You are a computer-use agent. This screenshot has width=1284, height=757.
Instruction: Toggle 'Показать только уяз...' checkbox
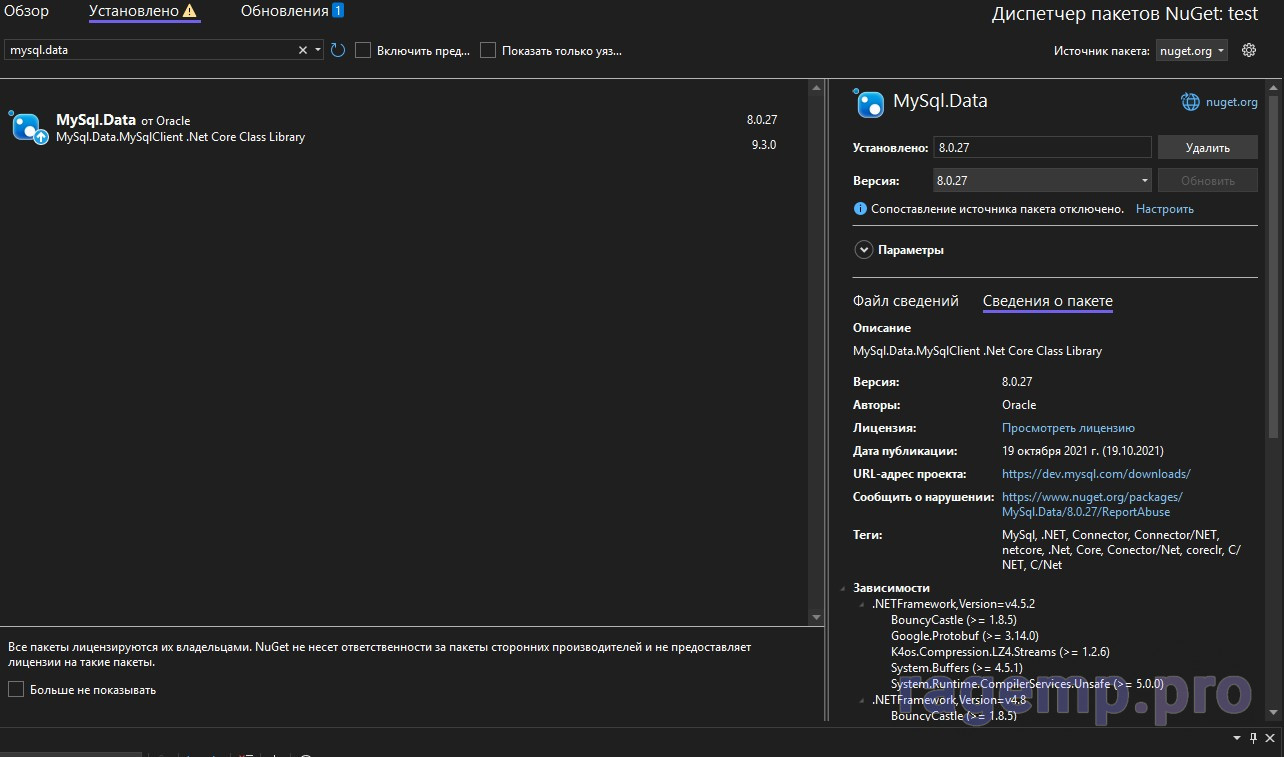488,50
